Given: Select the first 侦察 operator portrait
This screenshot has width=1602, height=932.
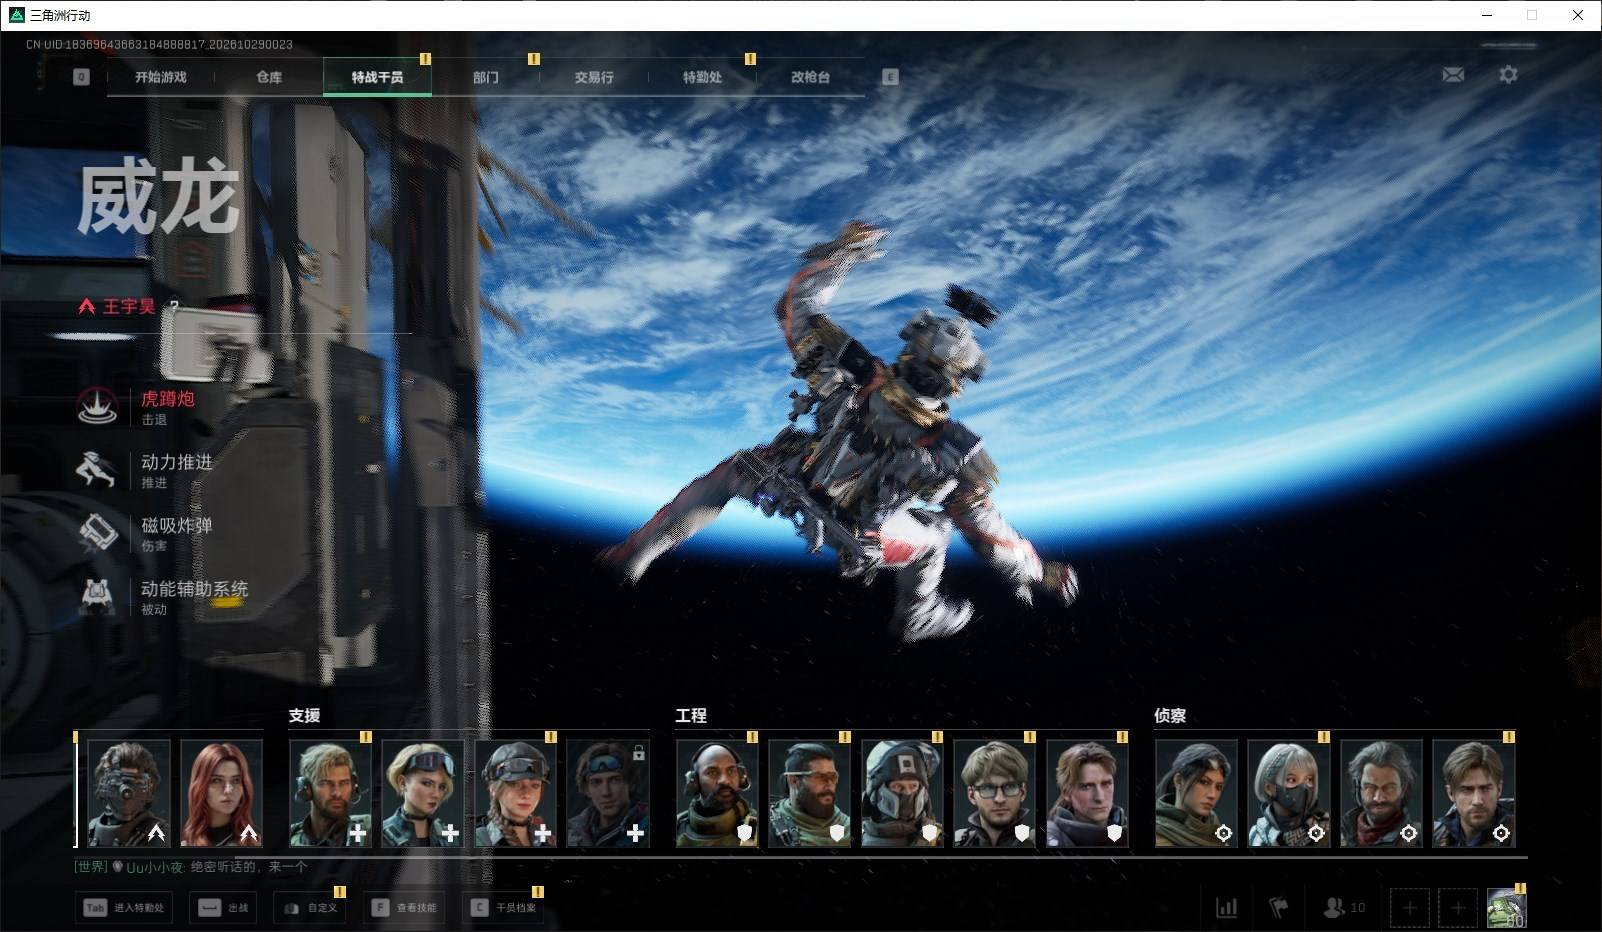Looking at the screenshot, I should tap(1197, 794).
